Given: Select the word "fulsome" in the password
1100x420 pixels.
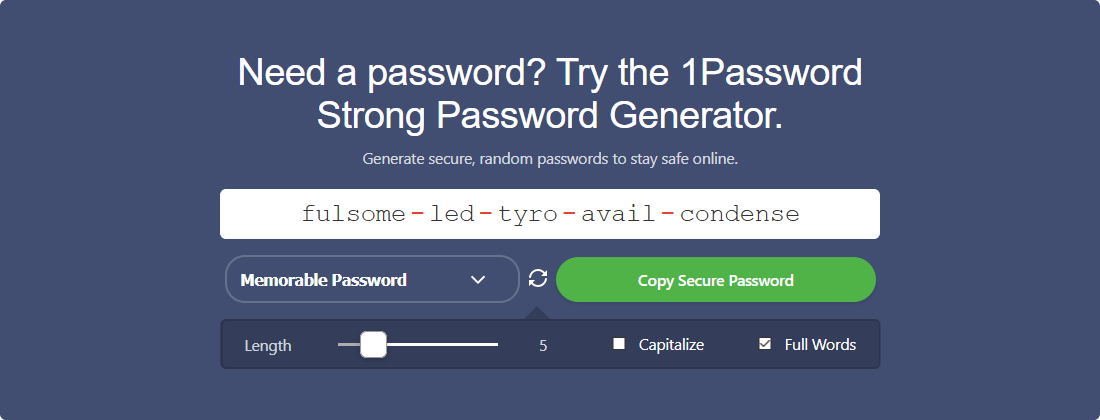Looking at the screenshot, I should pos(354,214).
